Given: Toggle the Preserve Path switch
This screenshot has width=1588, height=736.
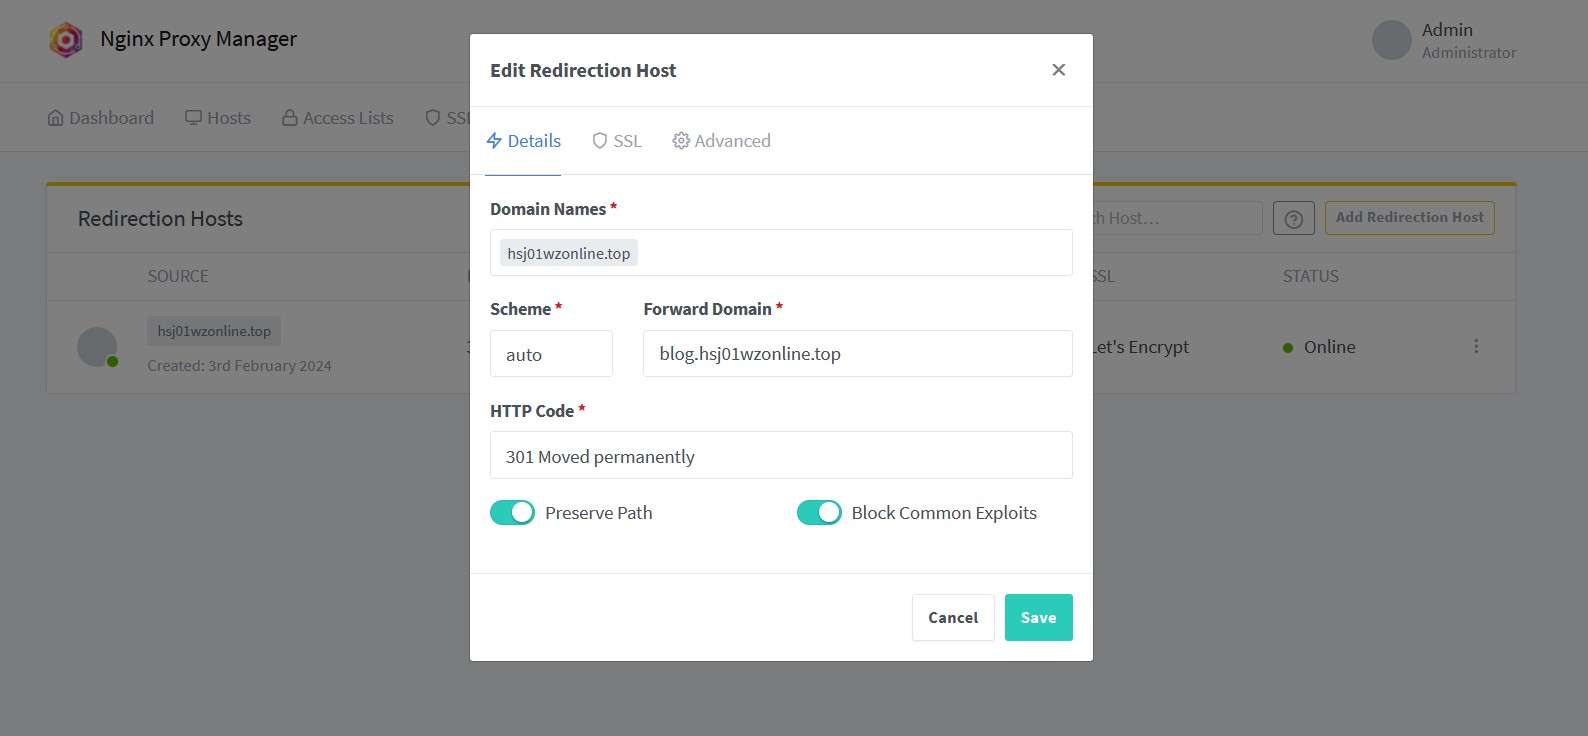Looking at the screenshot, I should (x=512, y=513).
